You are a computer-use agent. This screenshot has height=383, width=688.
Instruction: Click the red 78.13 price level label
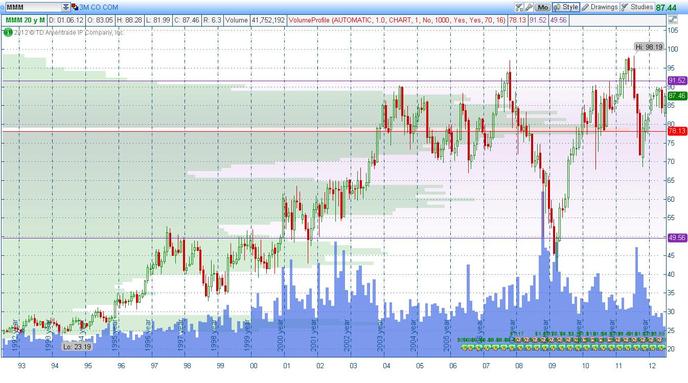click(x=677, y=131)
